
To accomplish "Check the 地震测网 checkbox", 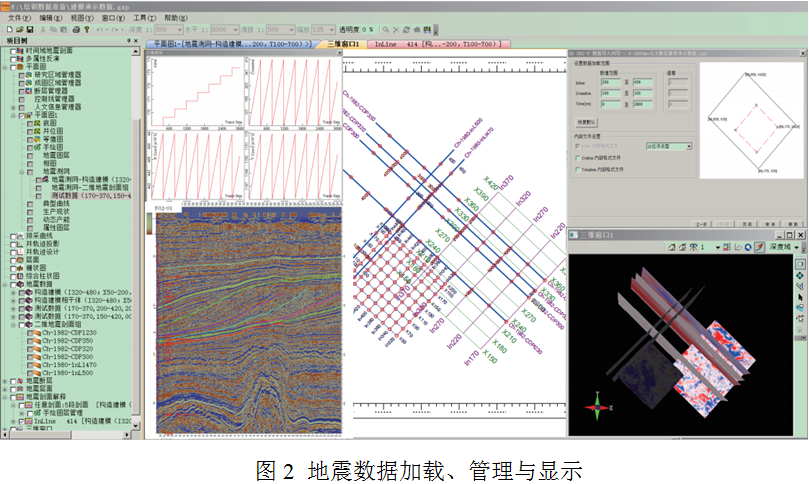I will (x=30, y=172).
